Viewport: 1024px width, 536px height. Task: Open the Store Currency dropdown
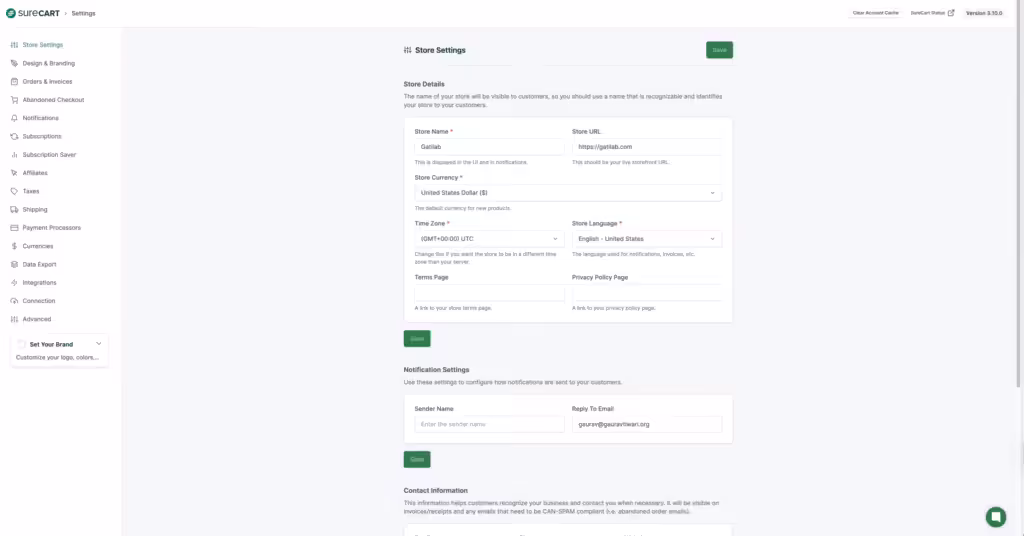coord(567,193)
